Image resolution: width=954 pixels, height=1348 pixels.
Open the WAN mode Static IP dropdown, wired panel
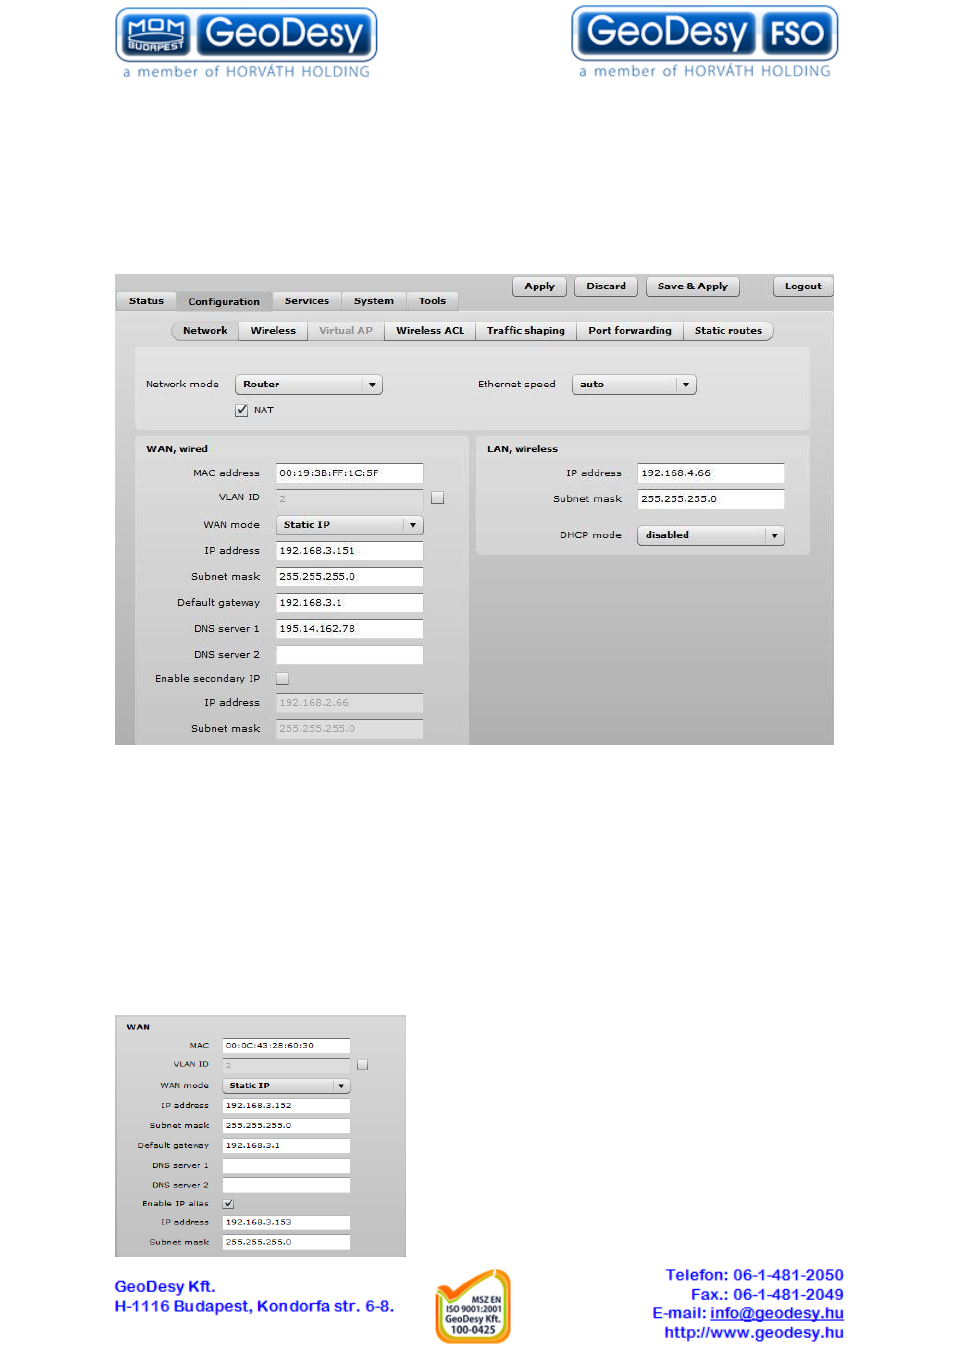(349, 525)
